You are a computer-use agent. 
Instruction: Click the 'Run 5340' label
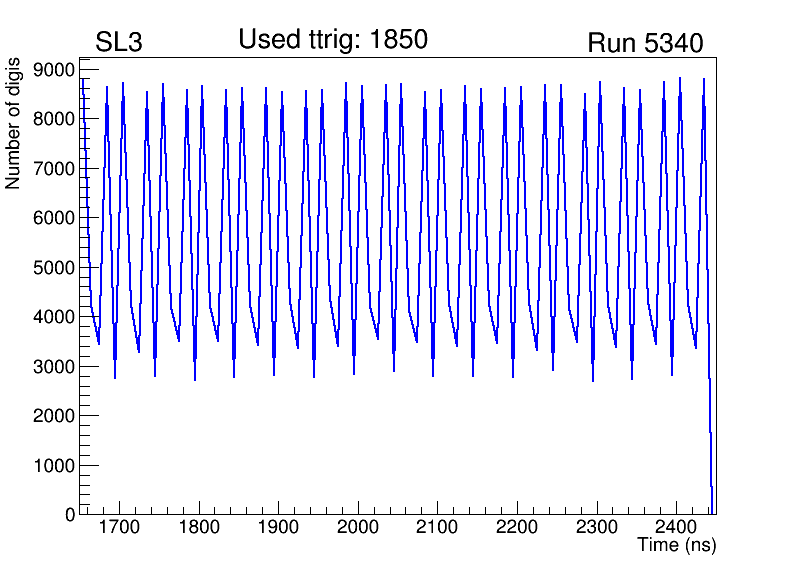pos(645,43)
